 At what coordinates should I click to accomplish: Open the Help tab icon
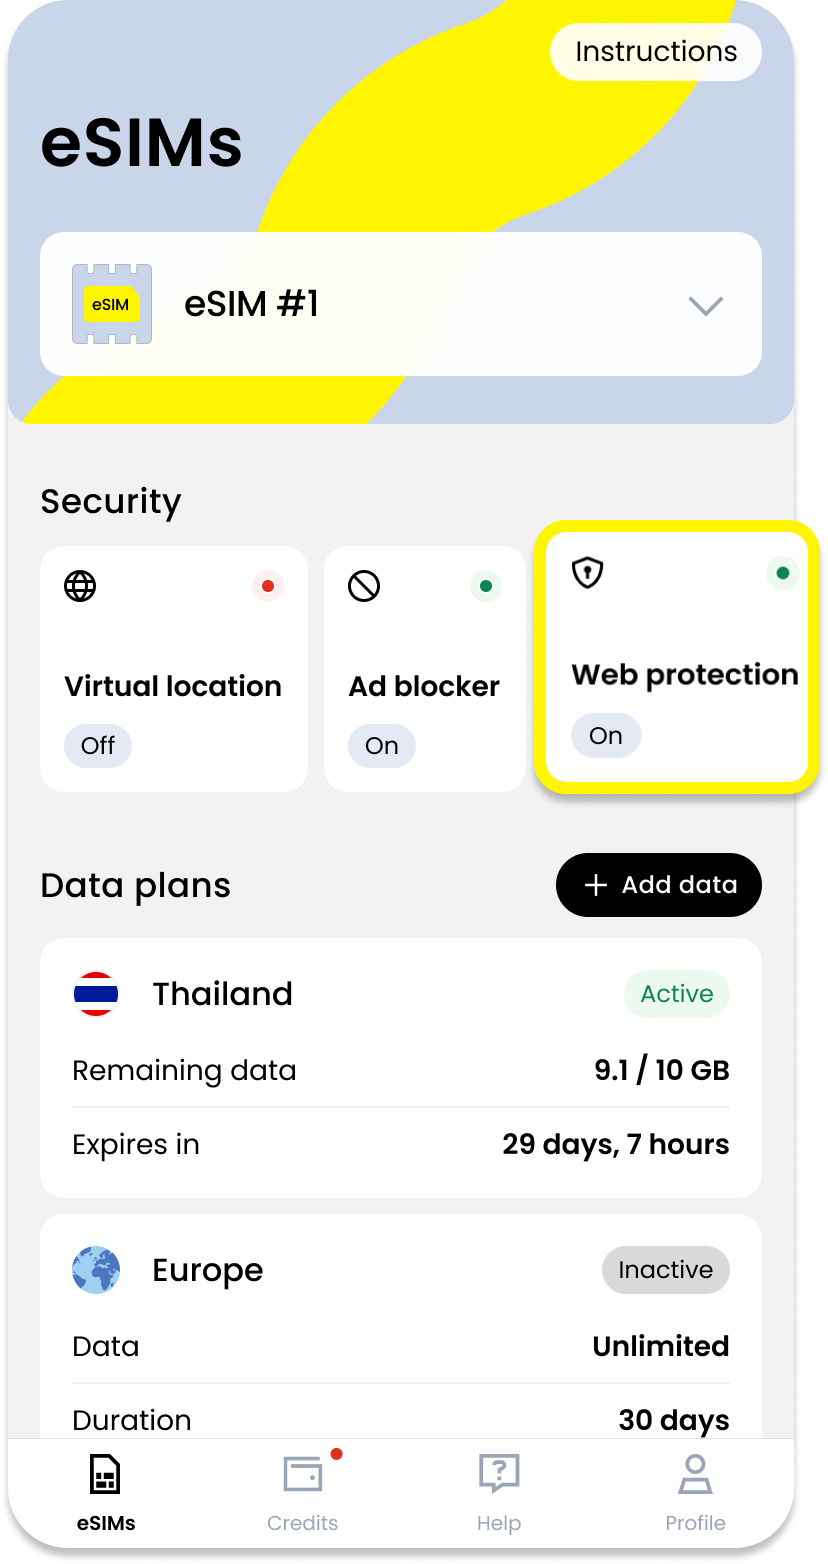(x=498, y=1474)
